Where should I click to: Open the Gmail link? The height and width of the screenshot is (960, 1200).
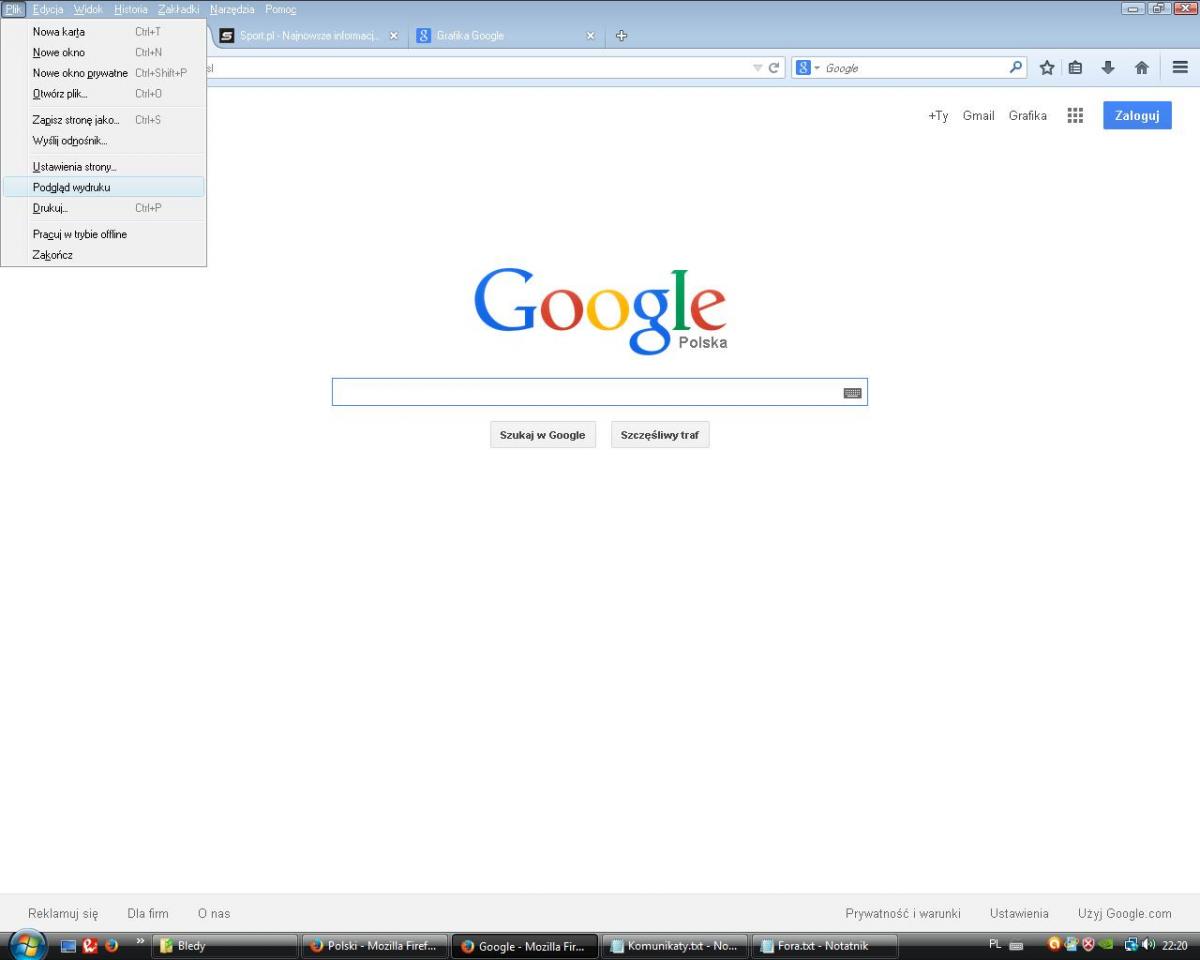[979, 116]
